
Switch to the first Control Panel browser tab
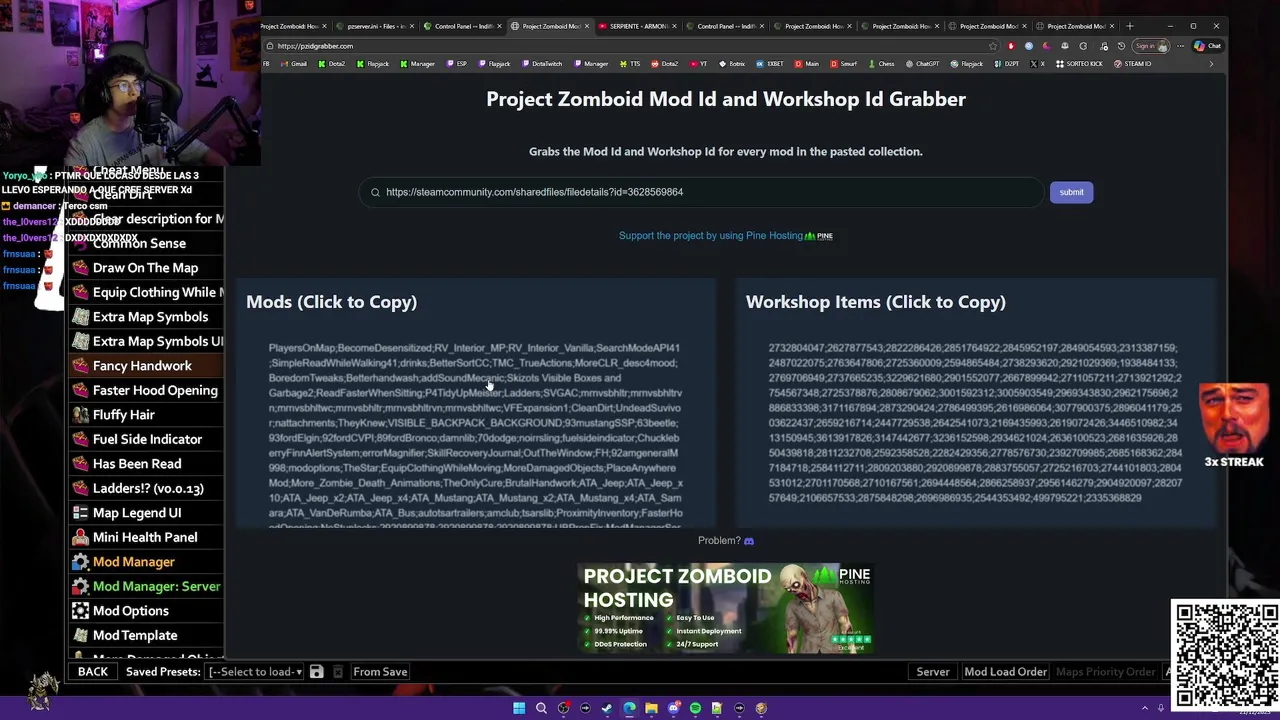click(x=463, y=26)
